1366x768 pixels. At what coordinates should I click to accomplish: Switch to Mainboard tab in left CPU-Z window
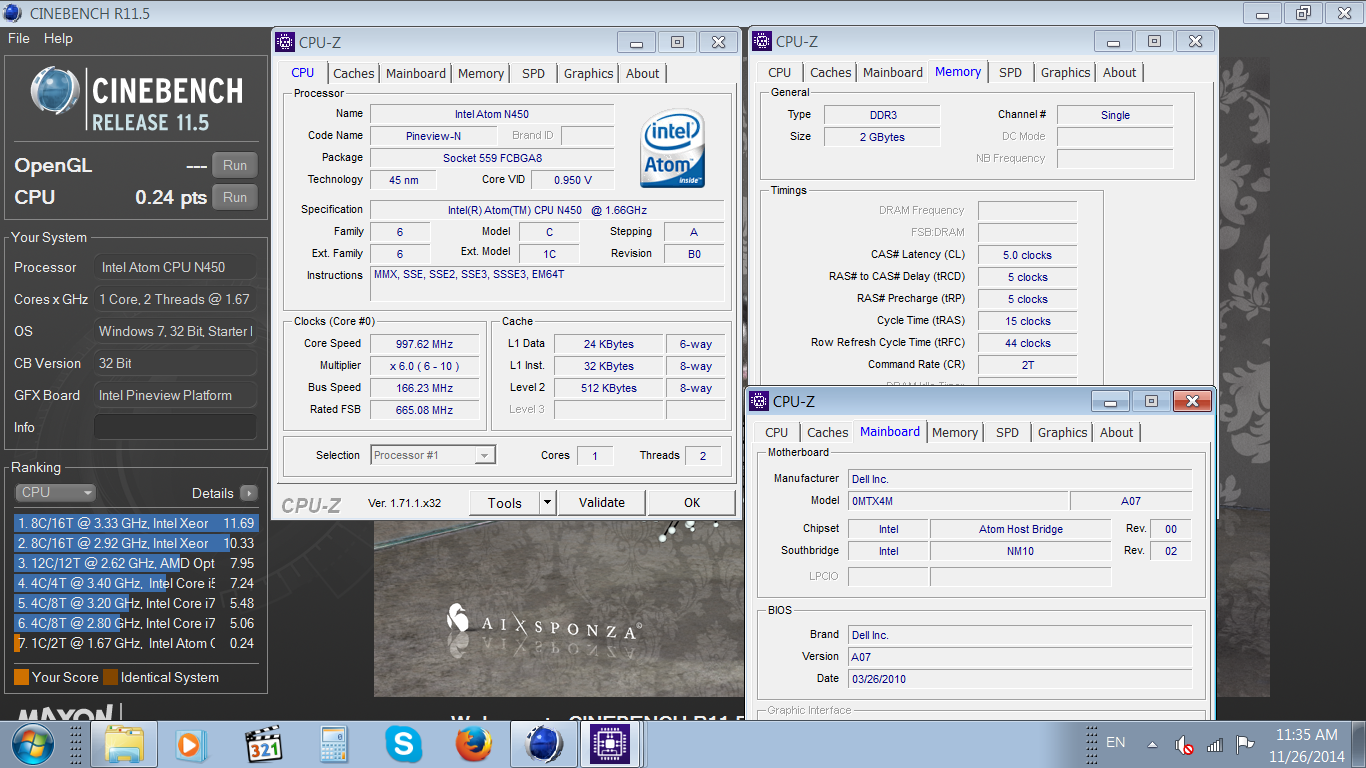click(x=416, y=73)
